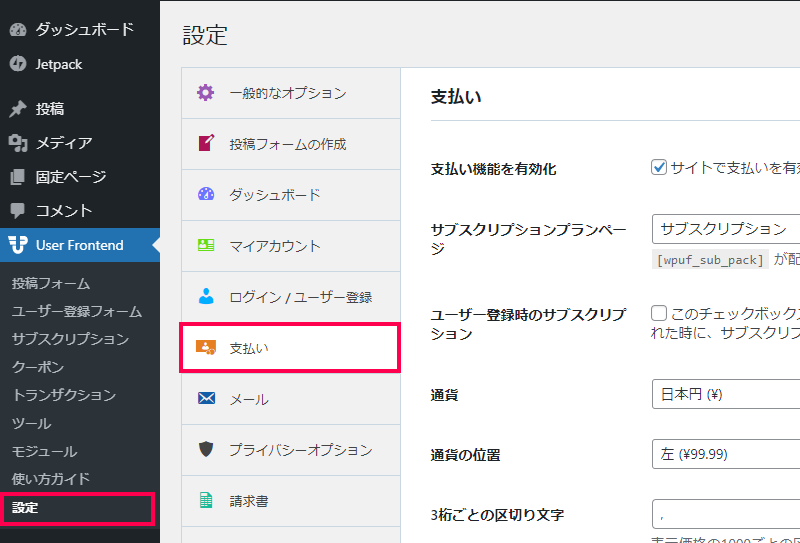Click the Dashboard gauge icon in sidebar
This screenshot has height=543, width=800.
coord(18,30)
